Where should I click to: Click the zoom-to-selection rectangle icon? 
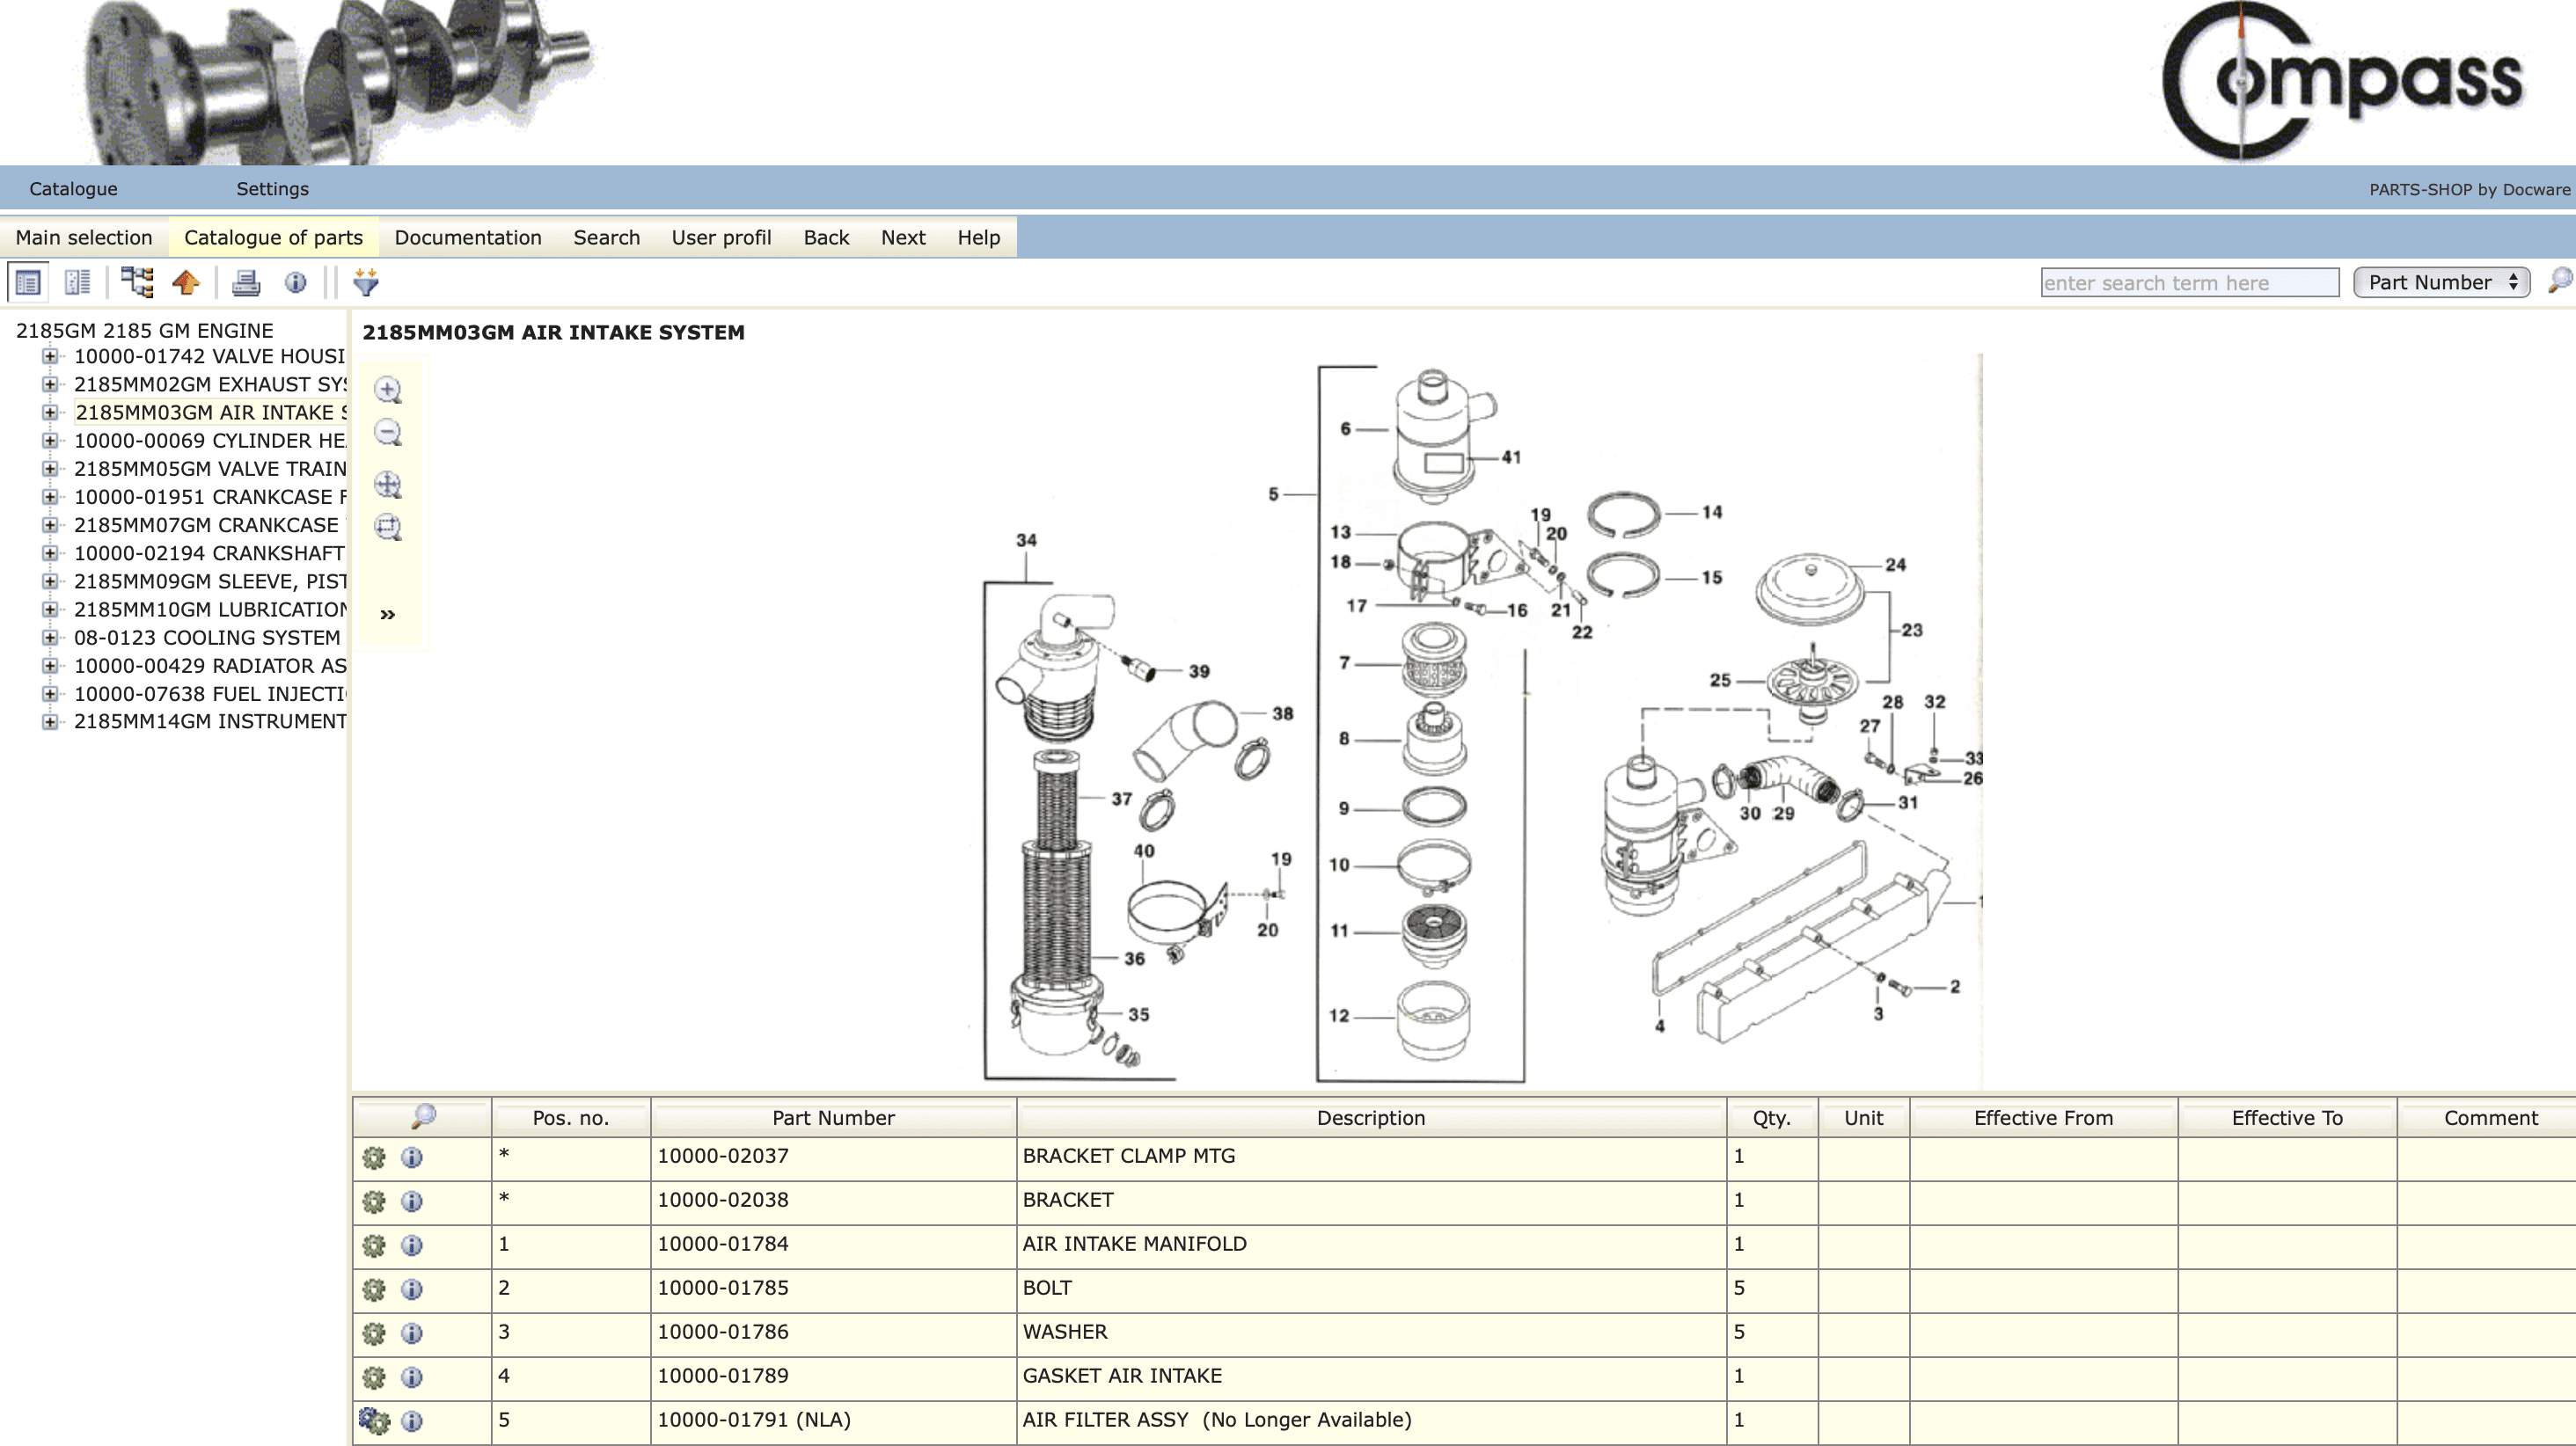pyautogui.click(x=388, y=527)
